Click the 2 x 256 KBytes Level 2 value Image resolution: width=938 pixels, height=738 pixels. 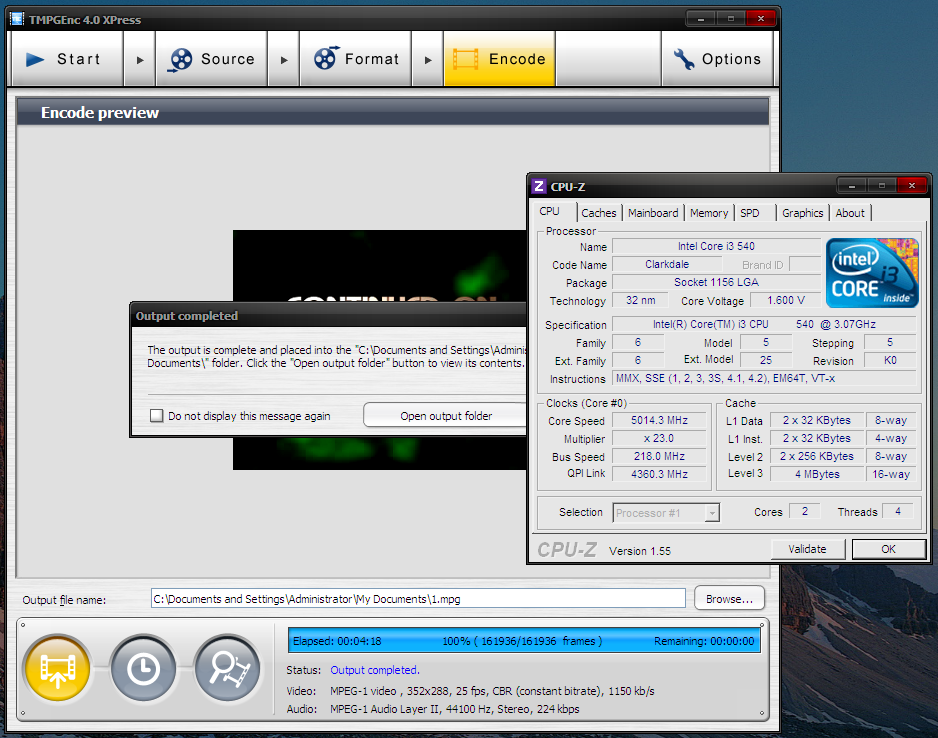click(817, 456)
